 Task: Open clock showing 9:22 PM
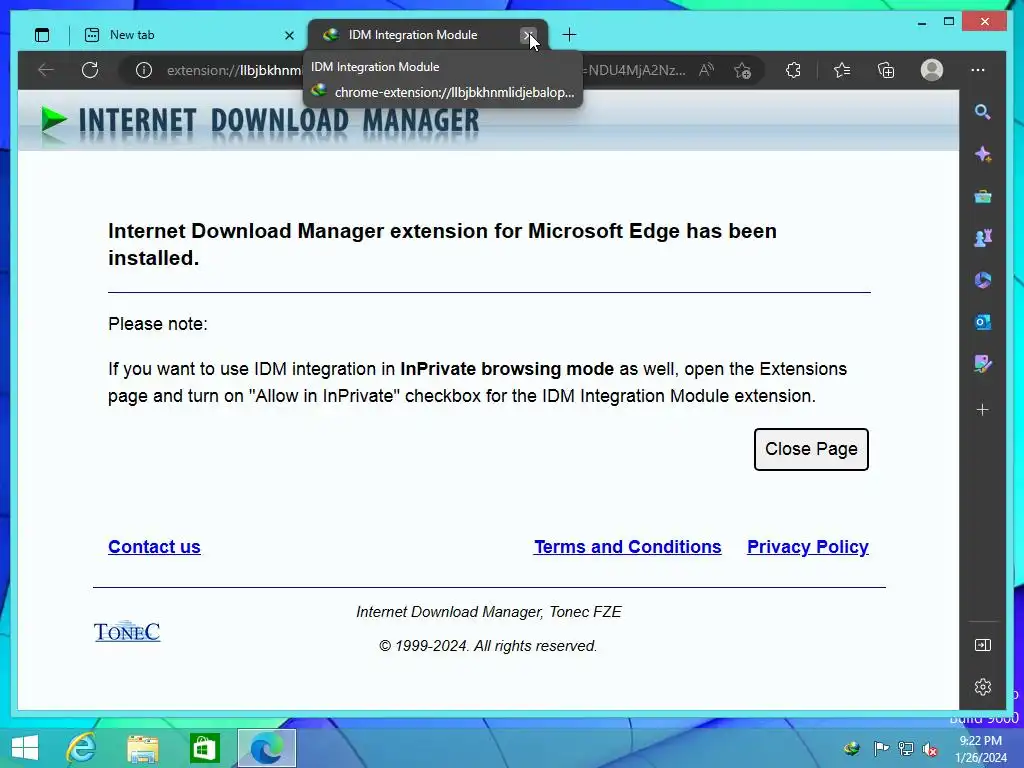(x=981, y=749)
